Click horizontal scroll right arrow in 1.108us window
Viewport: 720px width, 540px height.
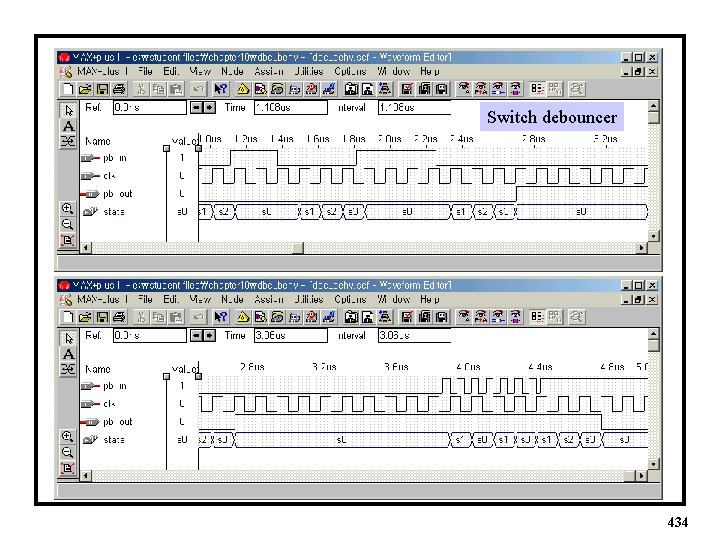(642, 248)
